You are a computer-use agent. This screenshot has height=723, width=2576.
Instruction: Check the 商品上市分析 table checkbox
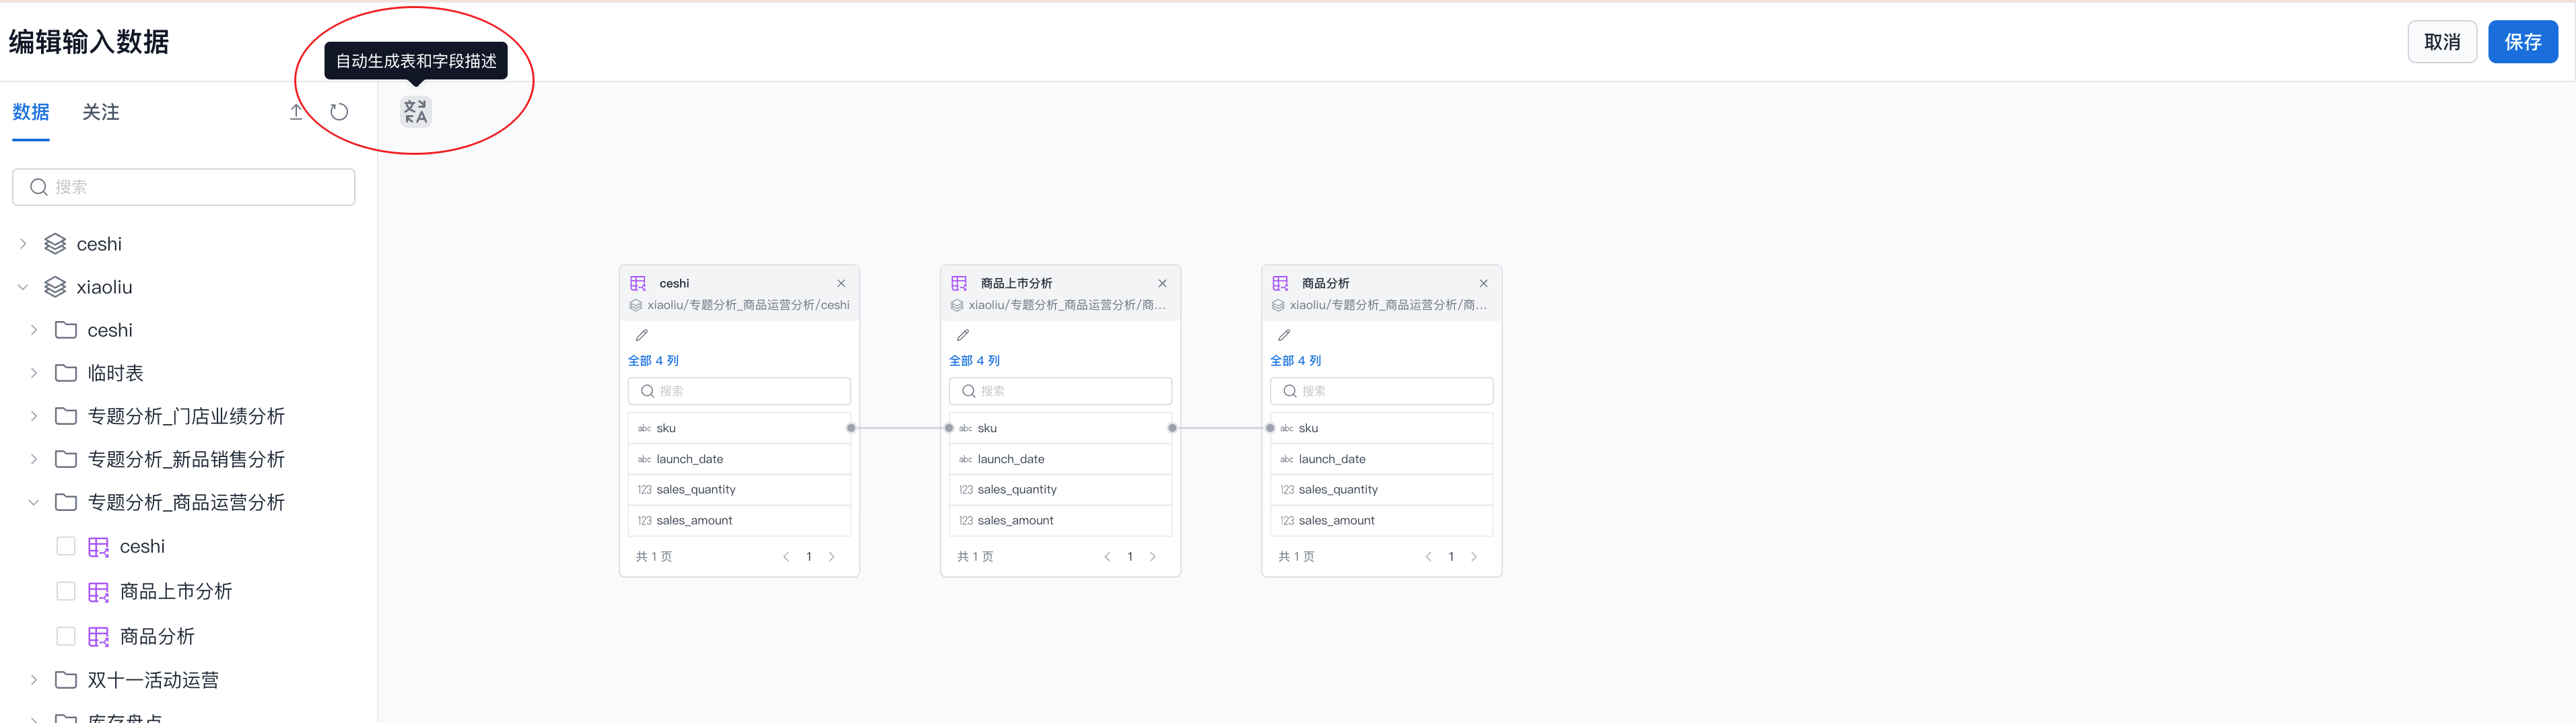pyautogui.click(x=66, y=591)
